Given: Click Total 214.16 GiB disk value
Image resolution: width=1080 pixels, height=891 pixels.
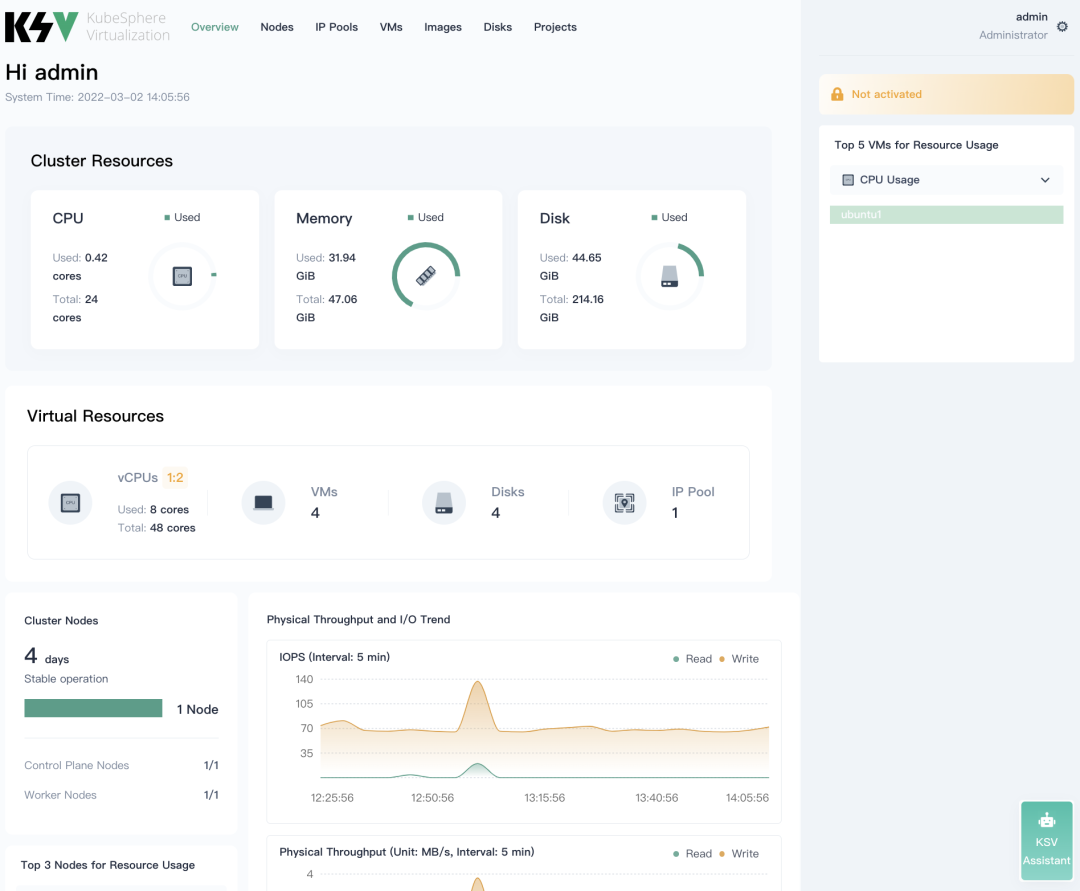Looking at the screenshot, I should pyautogui.click(x=572, y=308).
